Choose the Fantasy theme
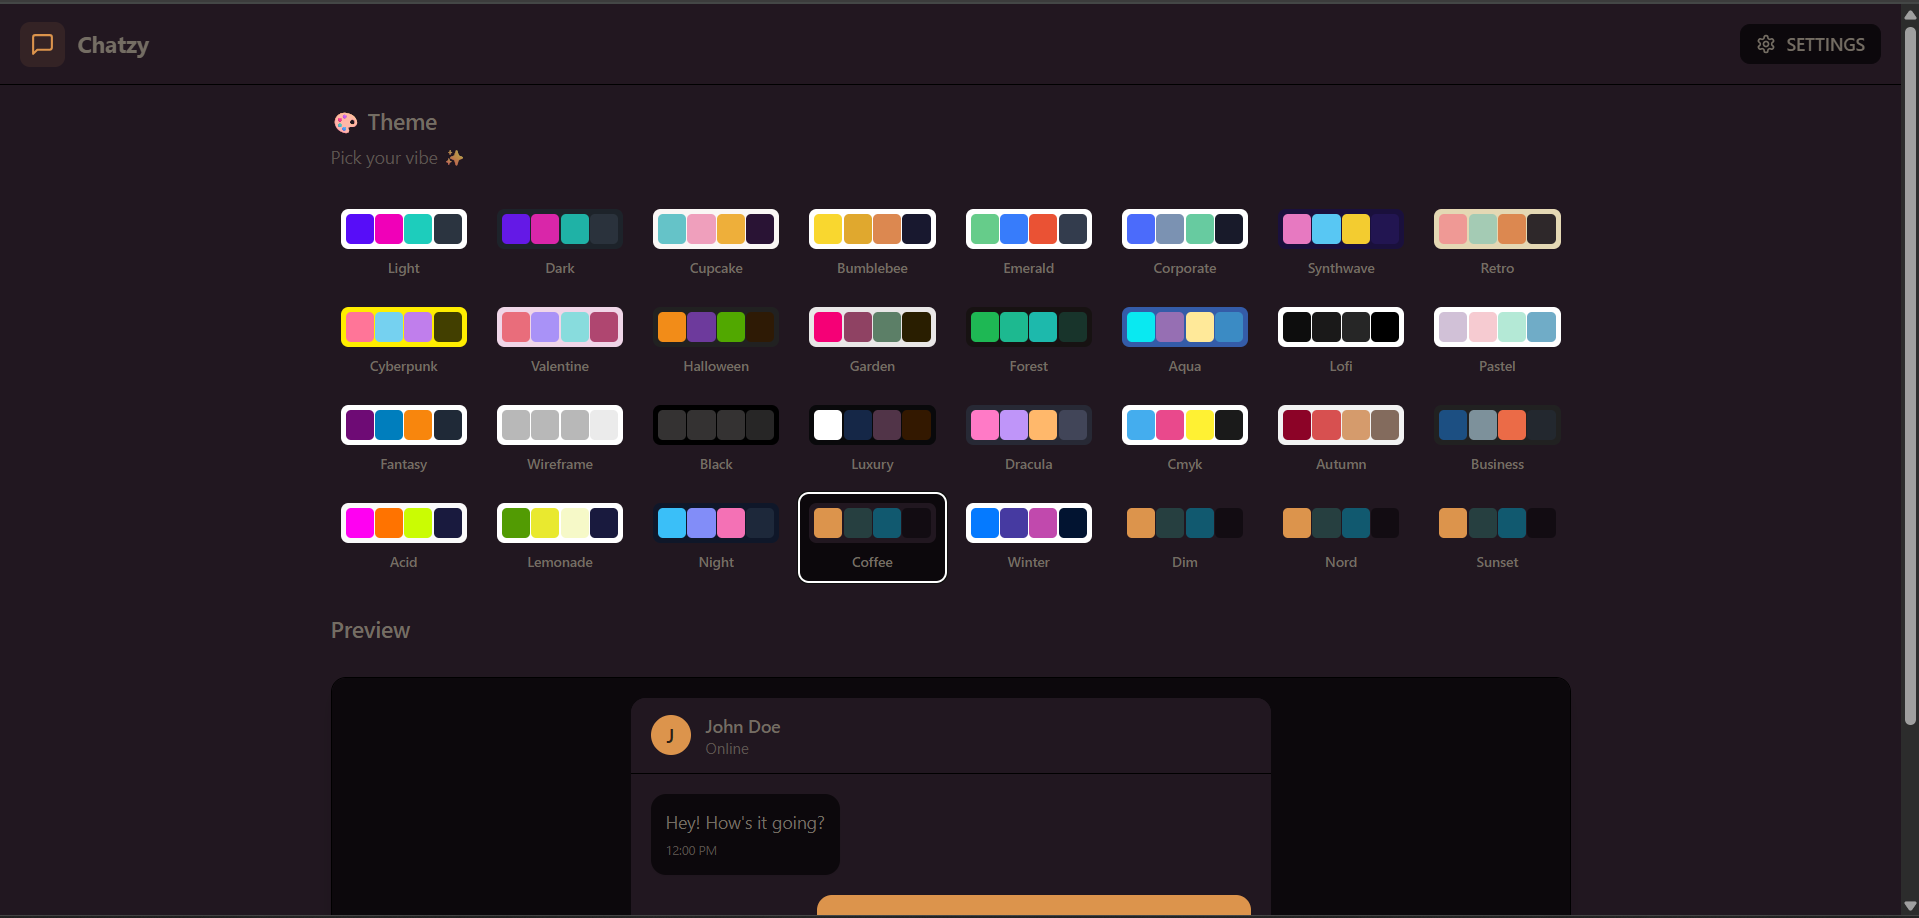Screen dimensions: 1919x918 tap(404, 439)
